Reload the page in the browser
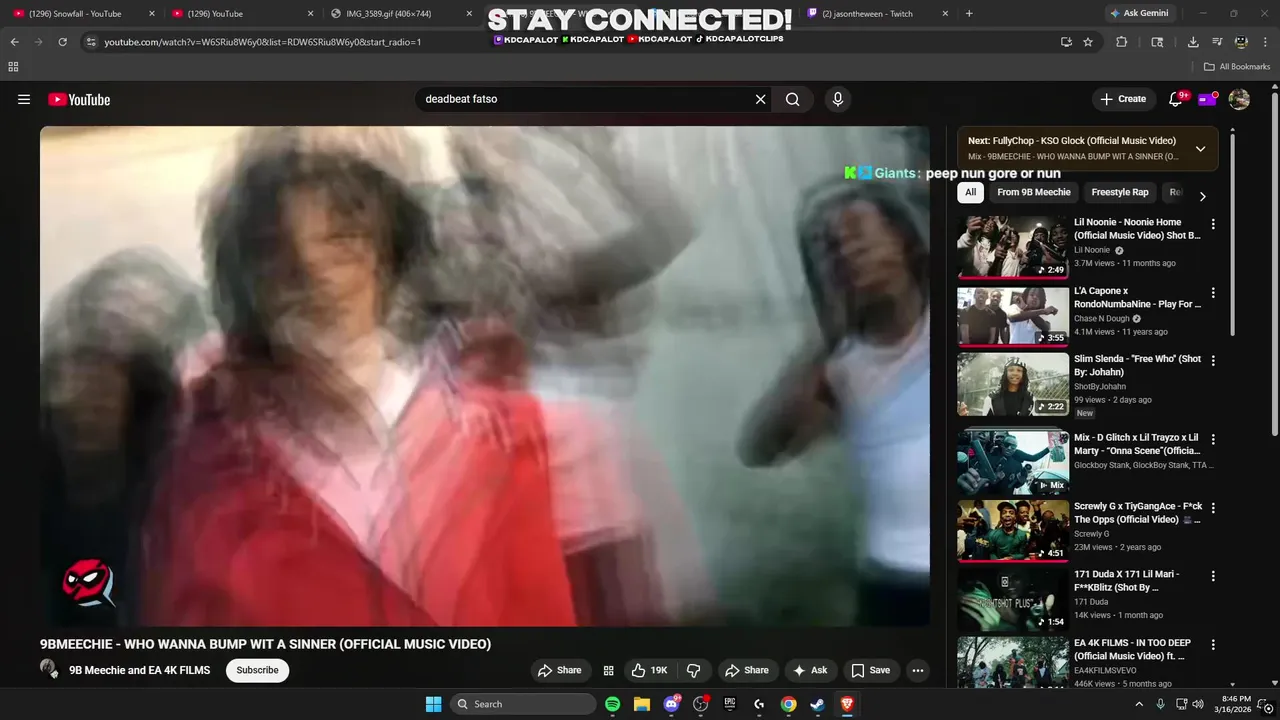This screenshot has width=1280, height=720. coord(62,42)
